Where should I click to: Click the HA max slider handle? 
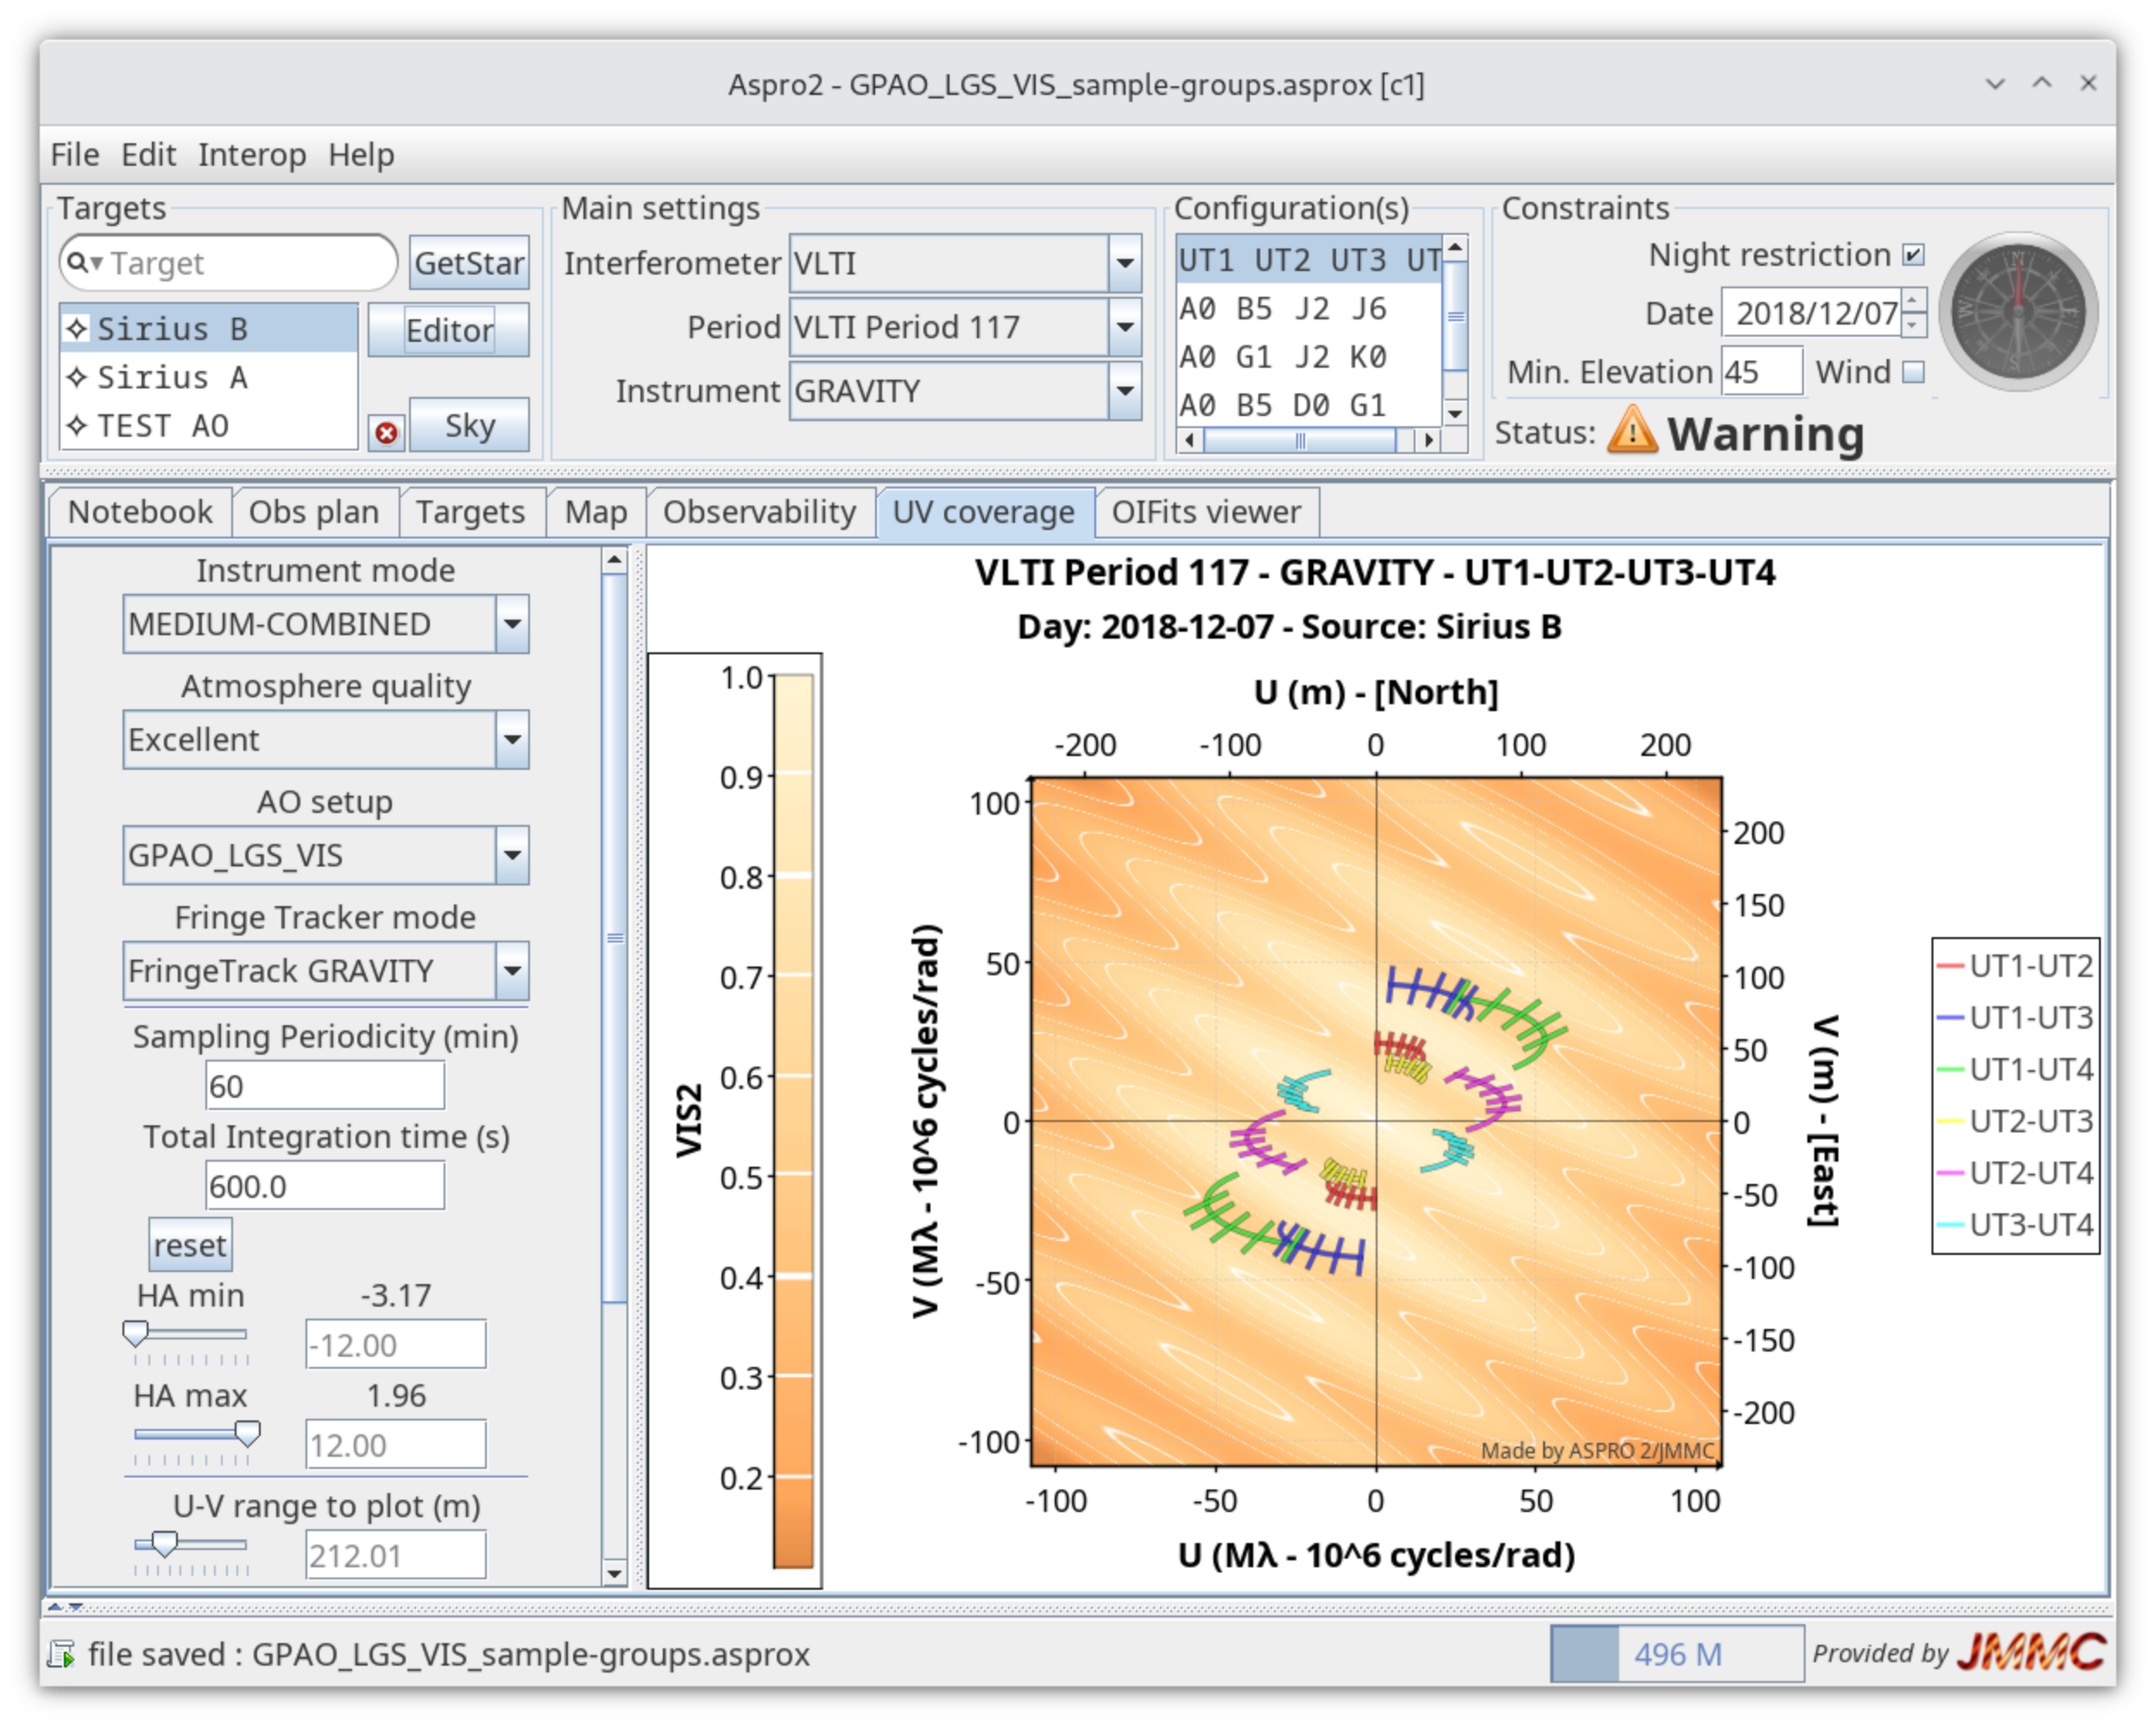click(x=248, y=1433)
